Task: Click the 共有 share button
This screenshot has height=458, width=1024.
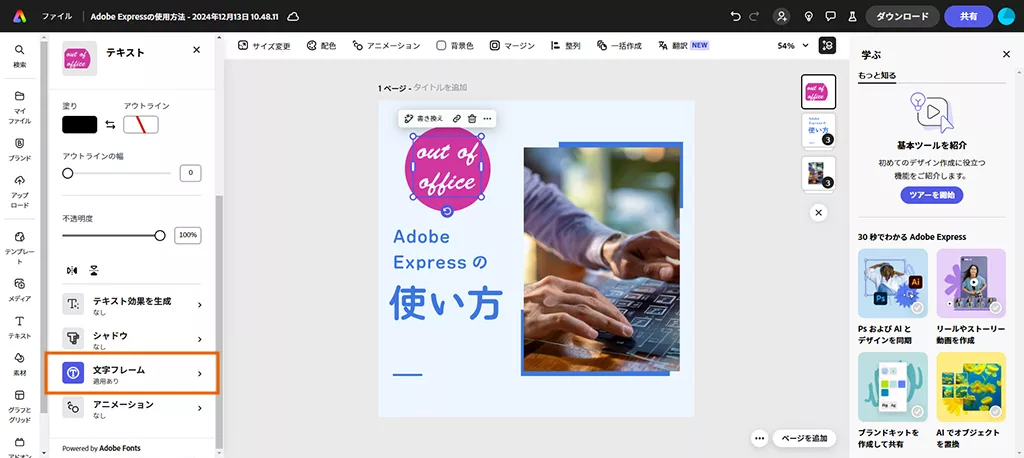Action: pos(968,16)
